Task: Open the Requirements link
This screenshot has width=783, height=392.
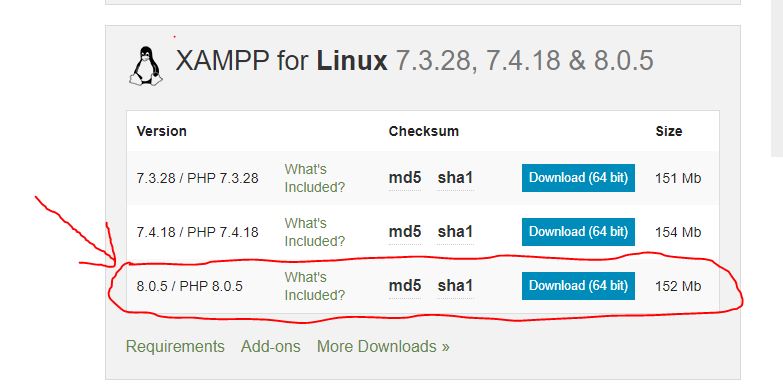Action: tap(175, 346)
